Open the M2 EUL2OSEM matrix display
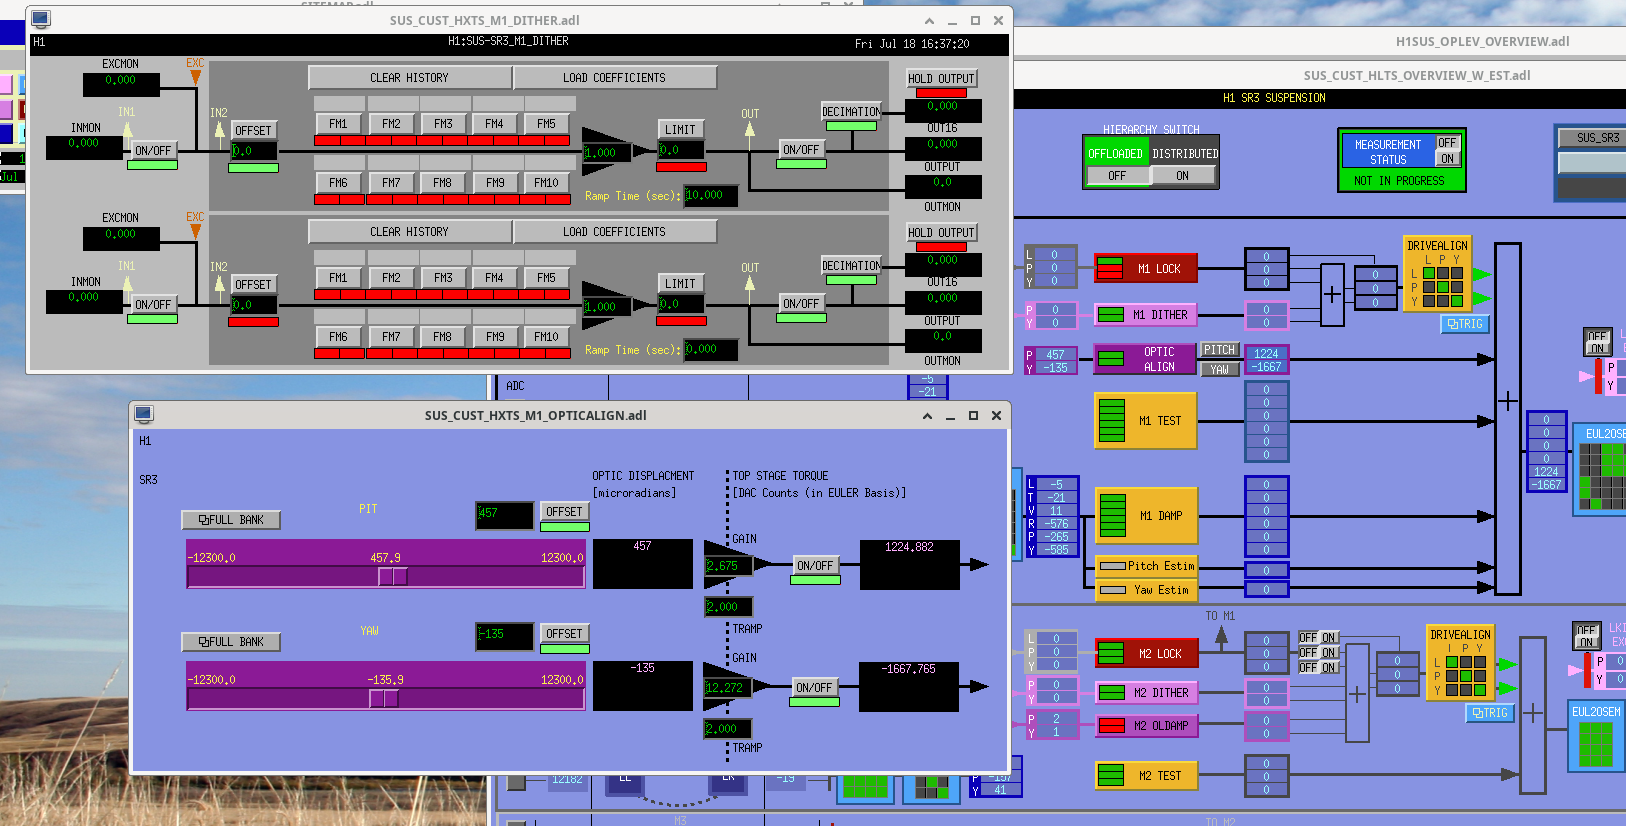Viewport: 1626px width, 826px height. click(x=1596, y=738)
